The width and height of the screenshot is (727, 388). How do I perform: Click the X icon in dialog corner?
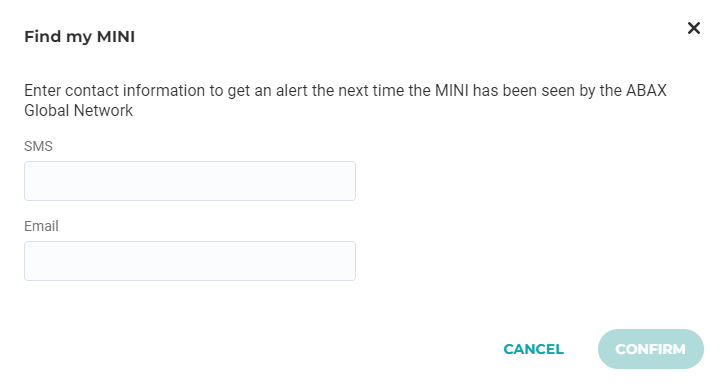[694, 28]
